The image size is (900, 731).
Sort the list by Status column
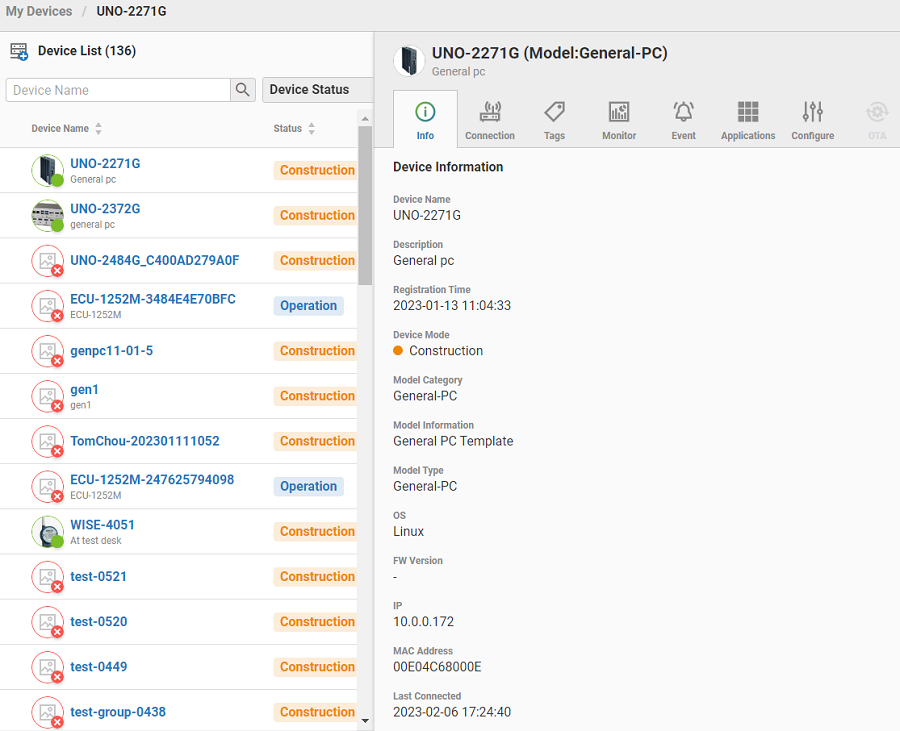click(x=294, y=129)
